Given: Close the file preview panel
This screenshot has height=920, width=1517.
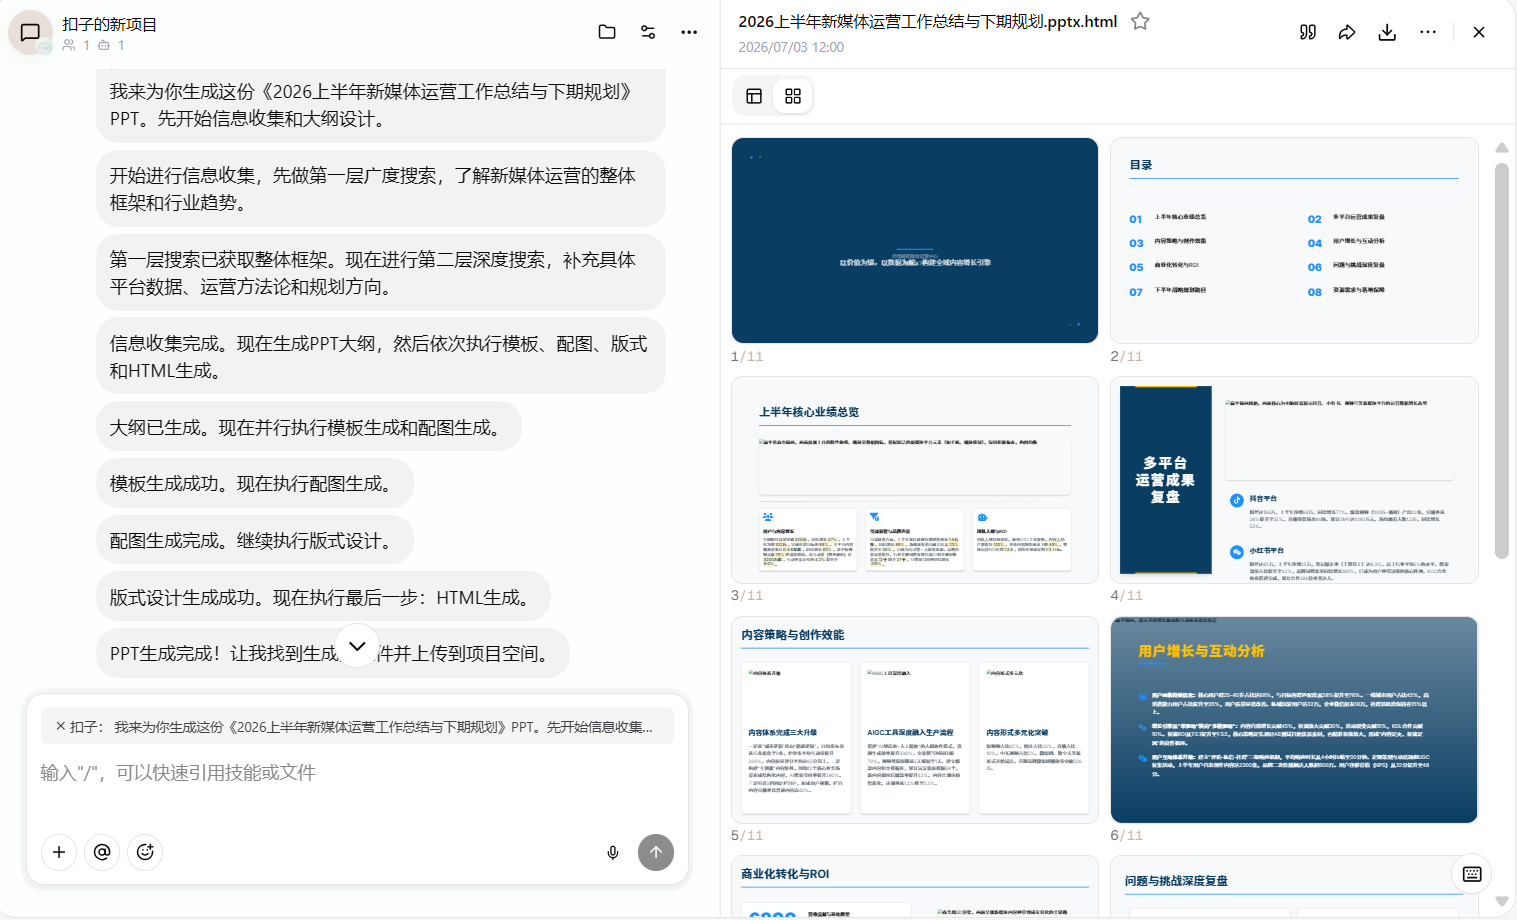Looking at the screenshot, I should click(x=1479, y=32).
